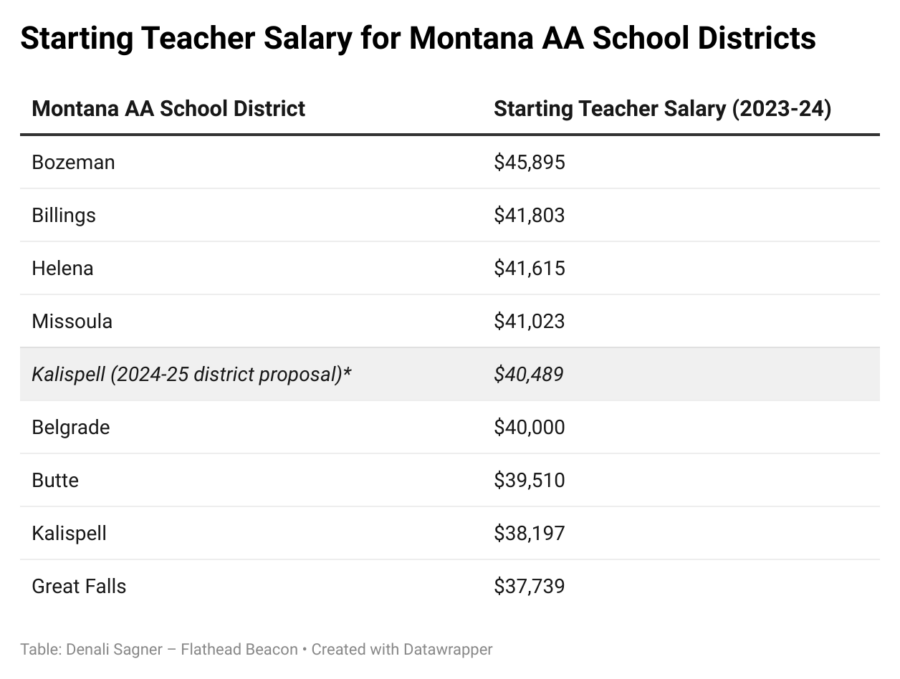Click the italic $40,489 proposal salary

coord(529,374)
